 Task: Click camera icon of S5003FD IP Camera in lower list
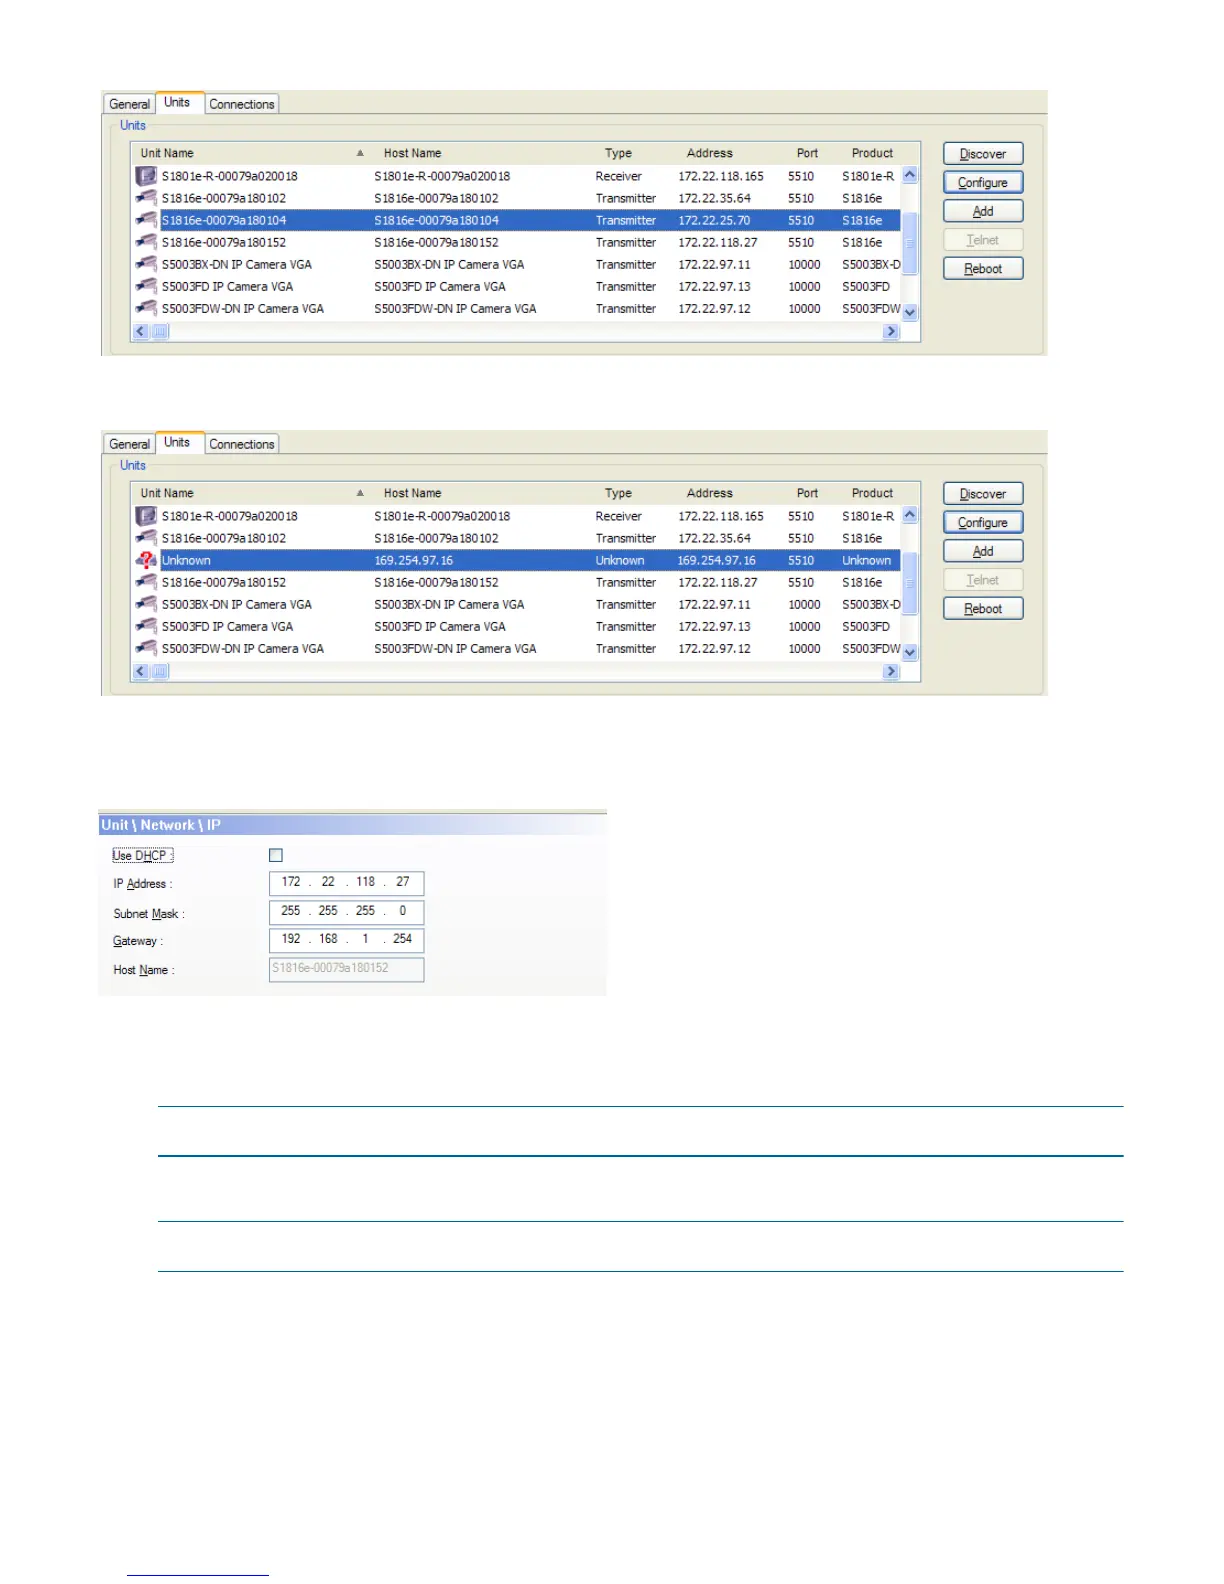click(x=146, y=626)
